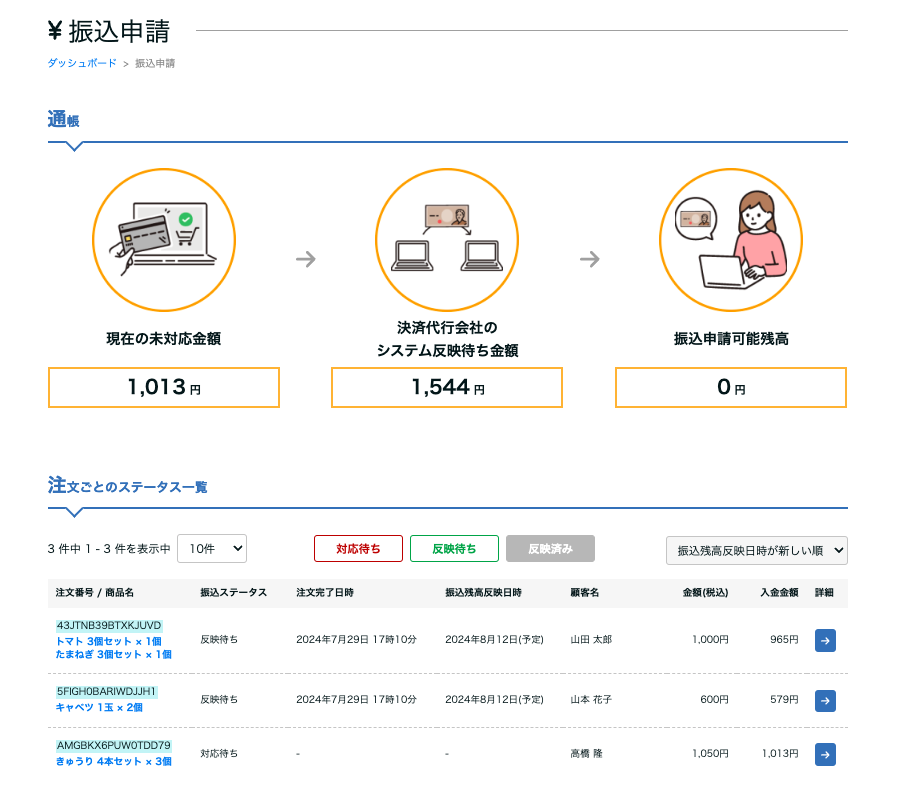905x807 pixels.
Task: Click the second gray arrow between illustrations
Action: (590, 259)
